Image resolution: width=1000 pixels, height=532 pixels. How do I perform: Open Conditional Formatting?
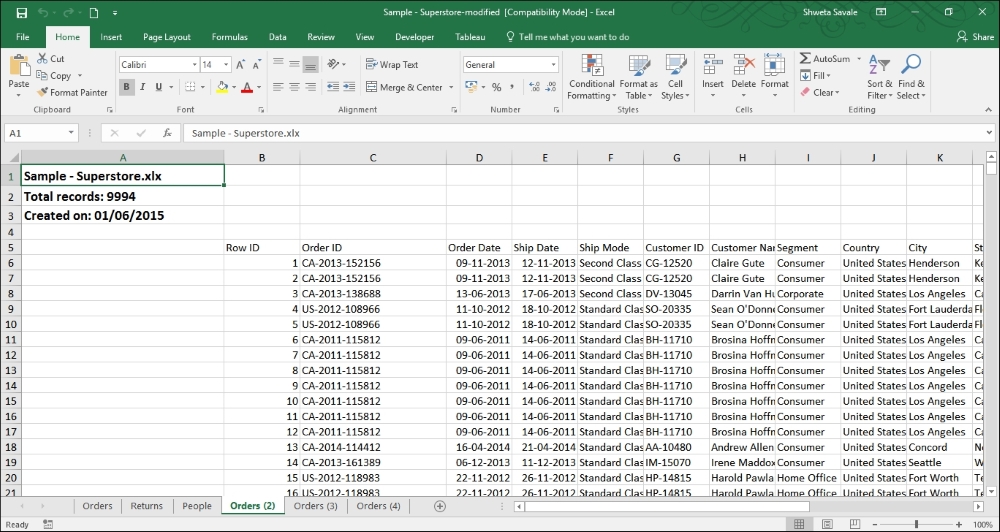click(592, 77)
